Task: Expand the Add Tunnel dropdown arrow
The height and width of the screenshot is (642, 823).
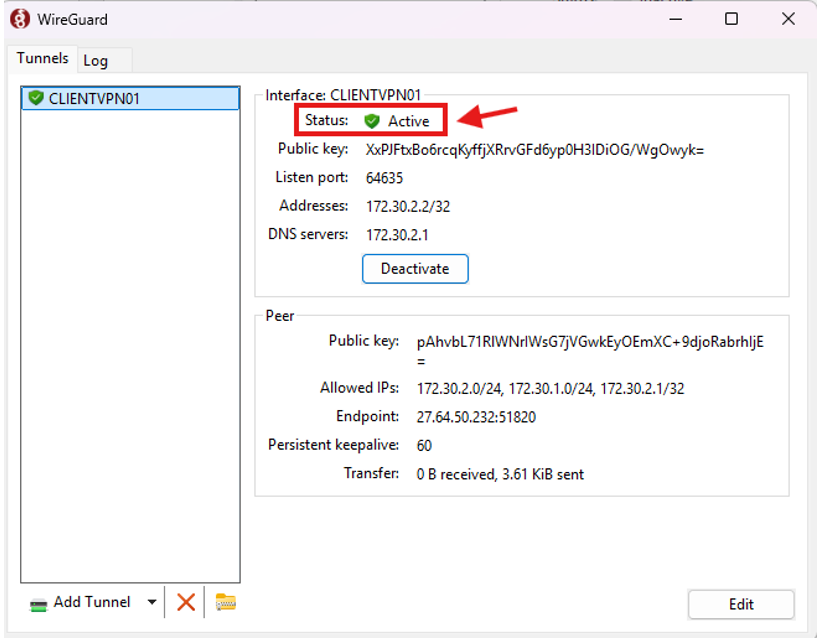Action: [152, 602]
